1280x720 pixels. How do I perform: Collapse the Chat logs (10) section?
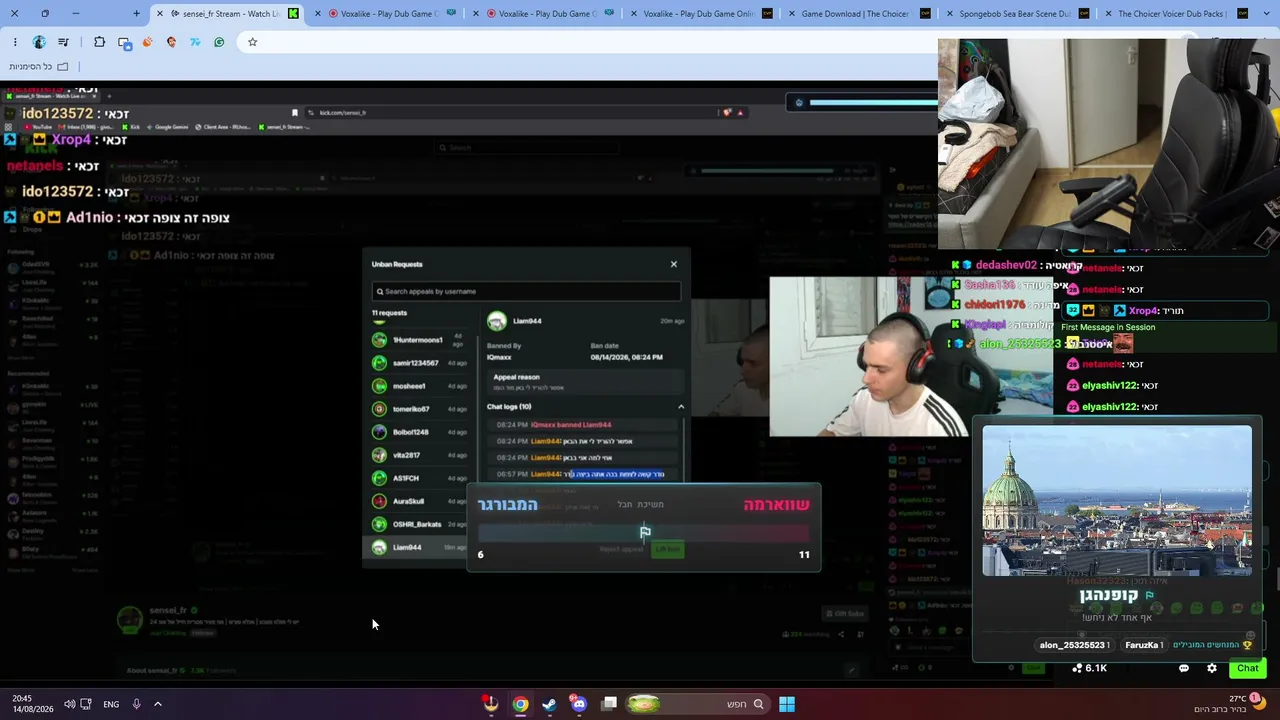point(681,407)
